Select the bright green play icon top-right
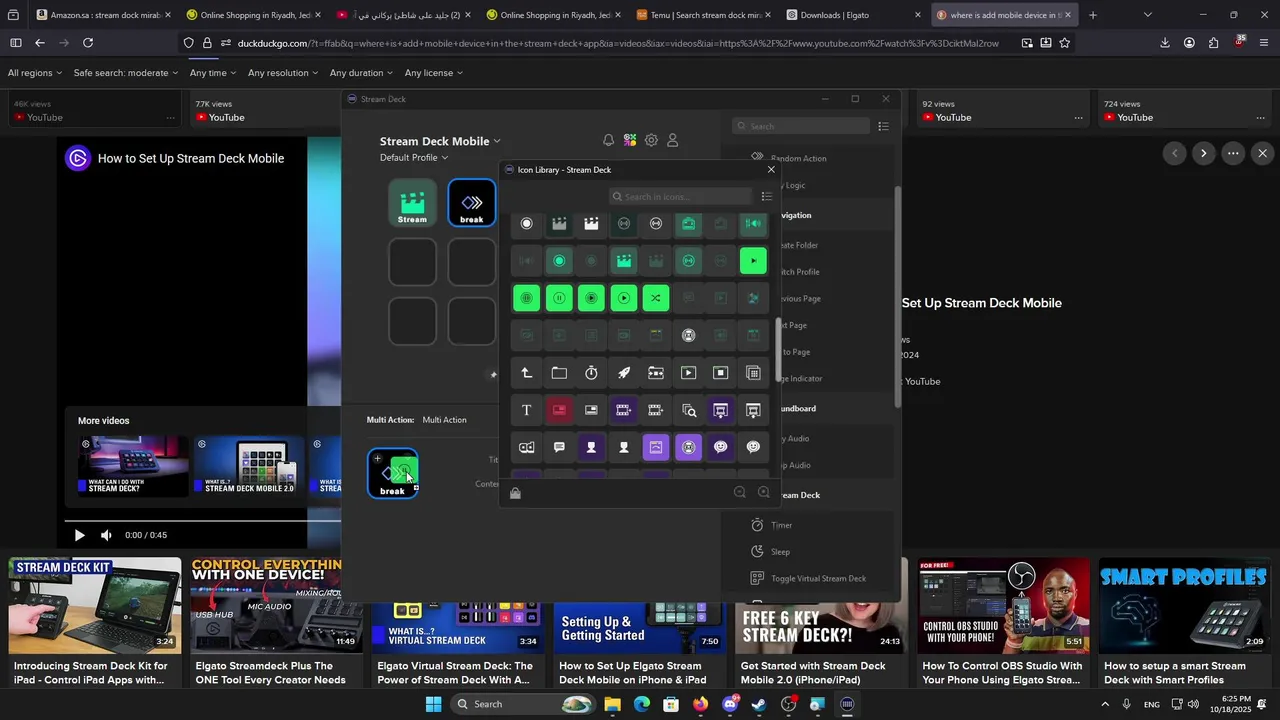Viewport: 1280px width, 720px height. [x=753, y=261]
